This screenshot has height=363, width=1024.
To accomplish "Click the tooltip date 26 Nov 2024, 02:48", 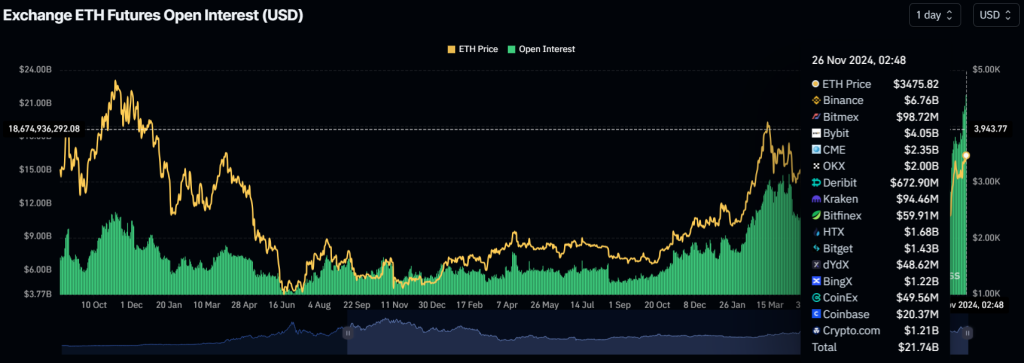I will 858,60.
